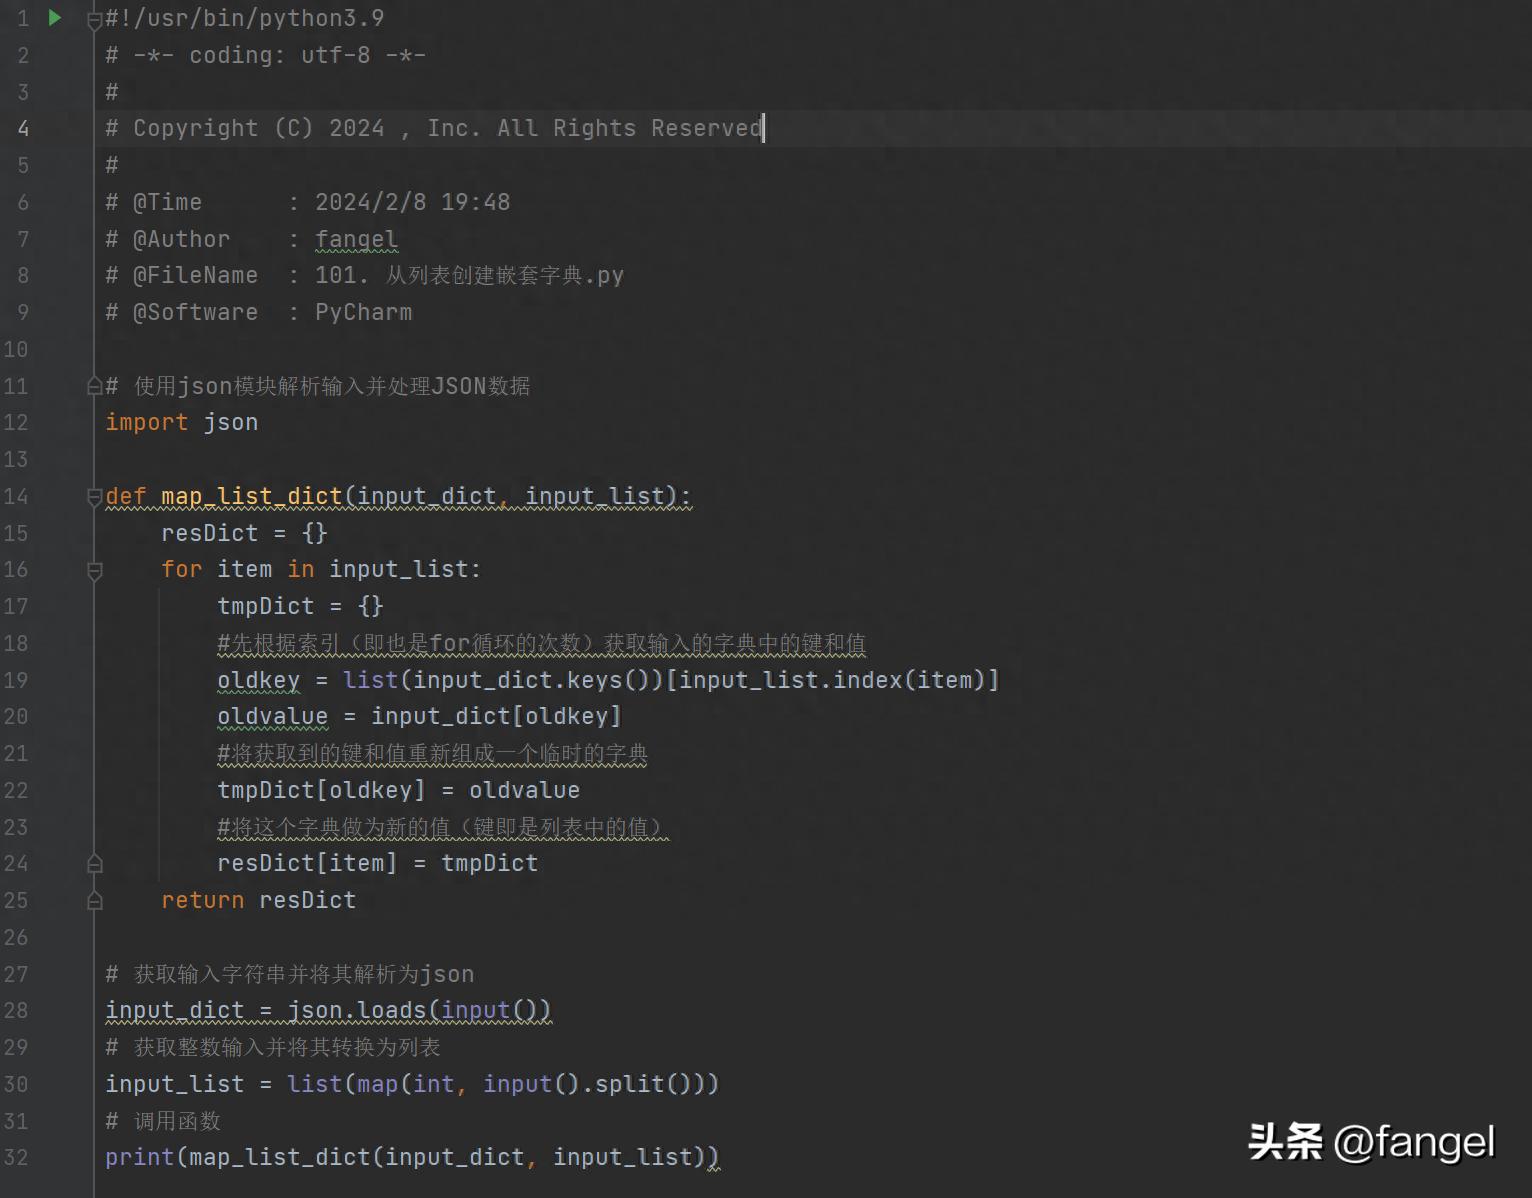Click the 'import' keyword on line 12
This screenshot has height=1198, width=1532.
coord(147,422)
